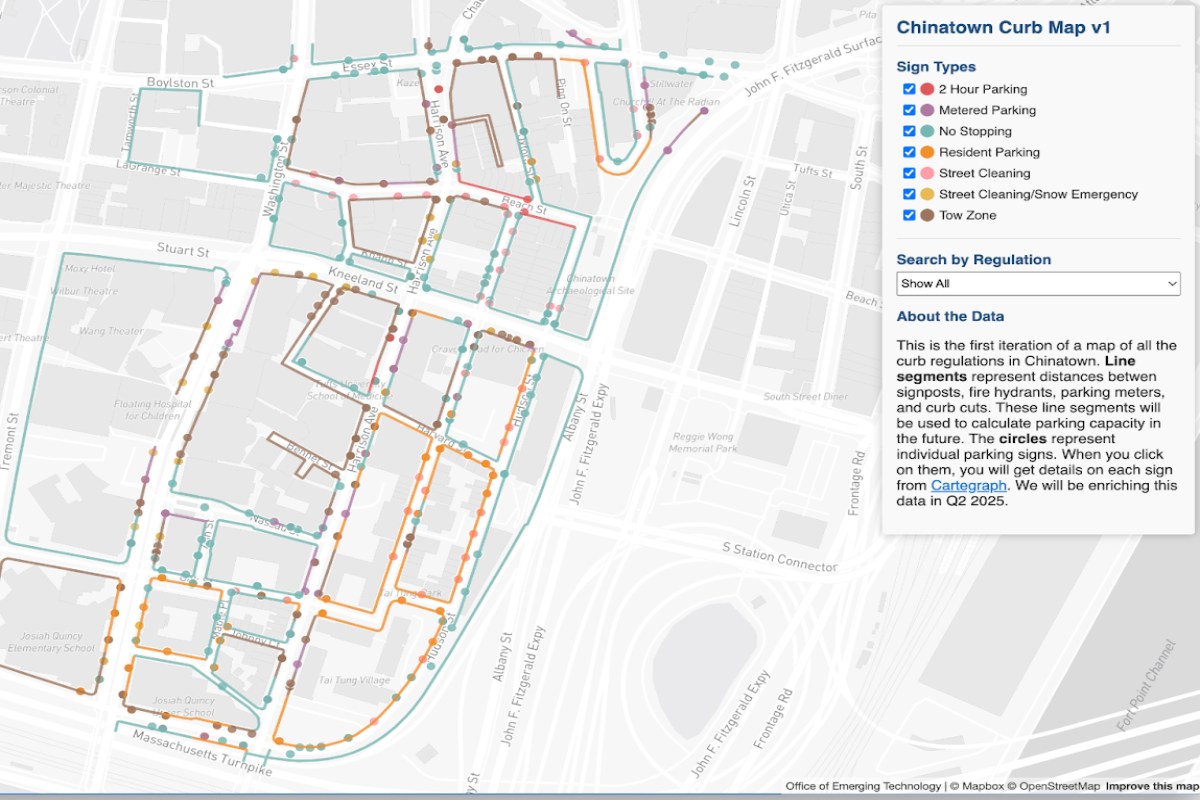Disable the Tow Zone sign type checkbox
This screenshot has width=1200, height=800.
(909, 215)
